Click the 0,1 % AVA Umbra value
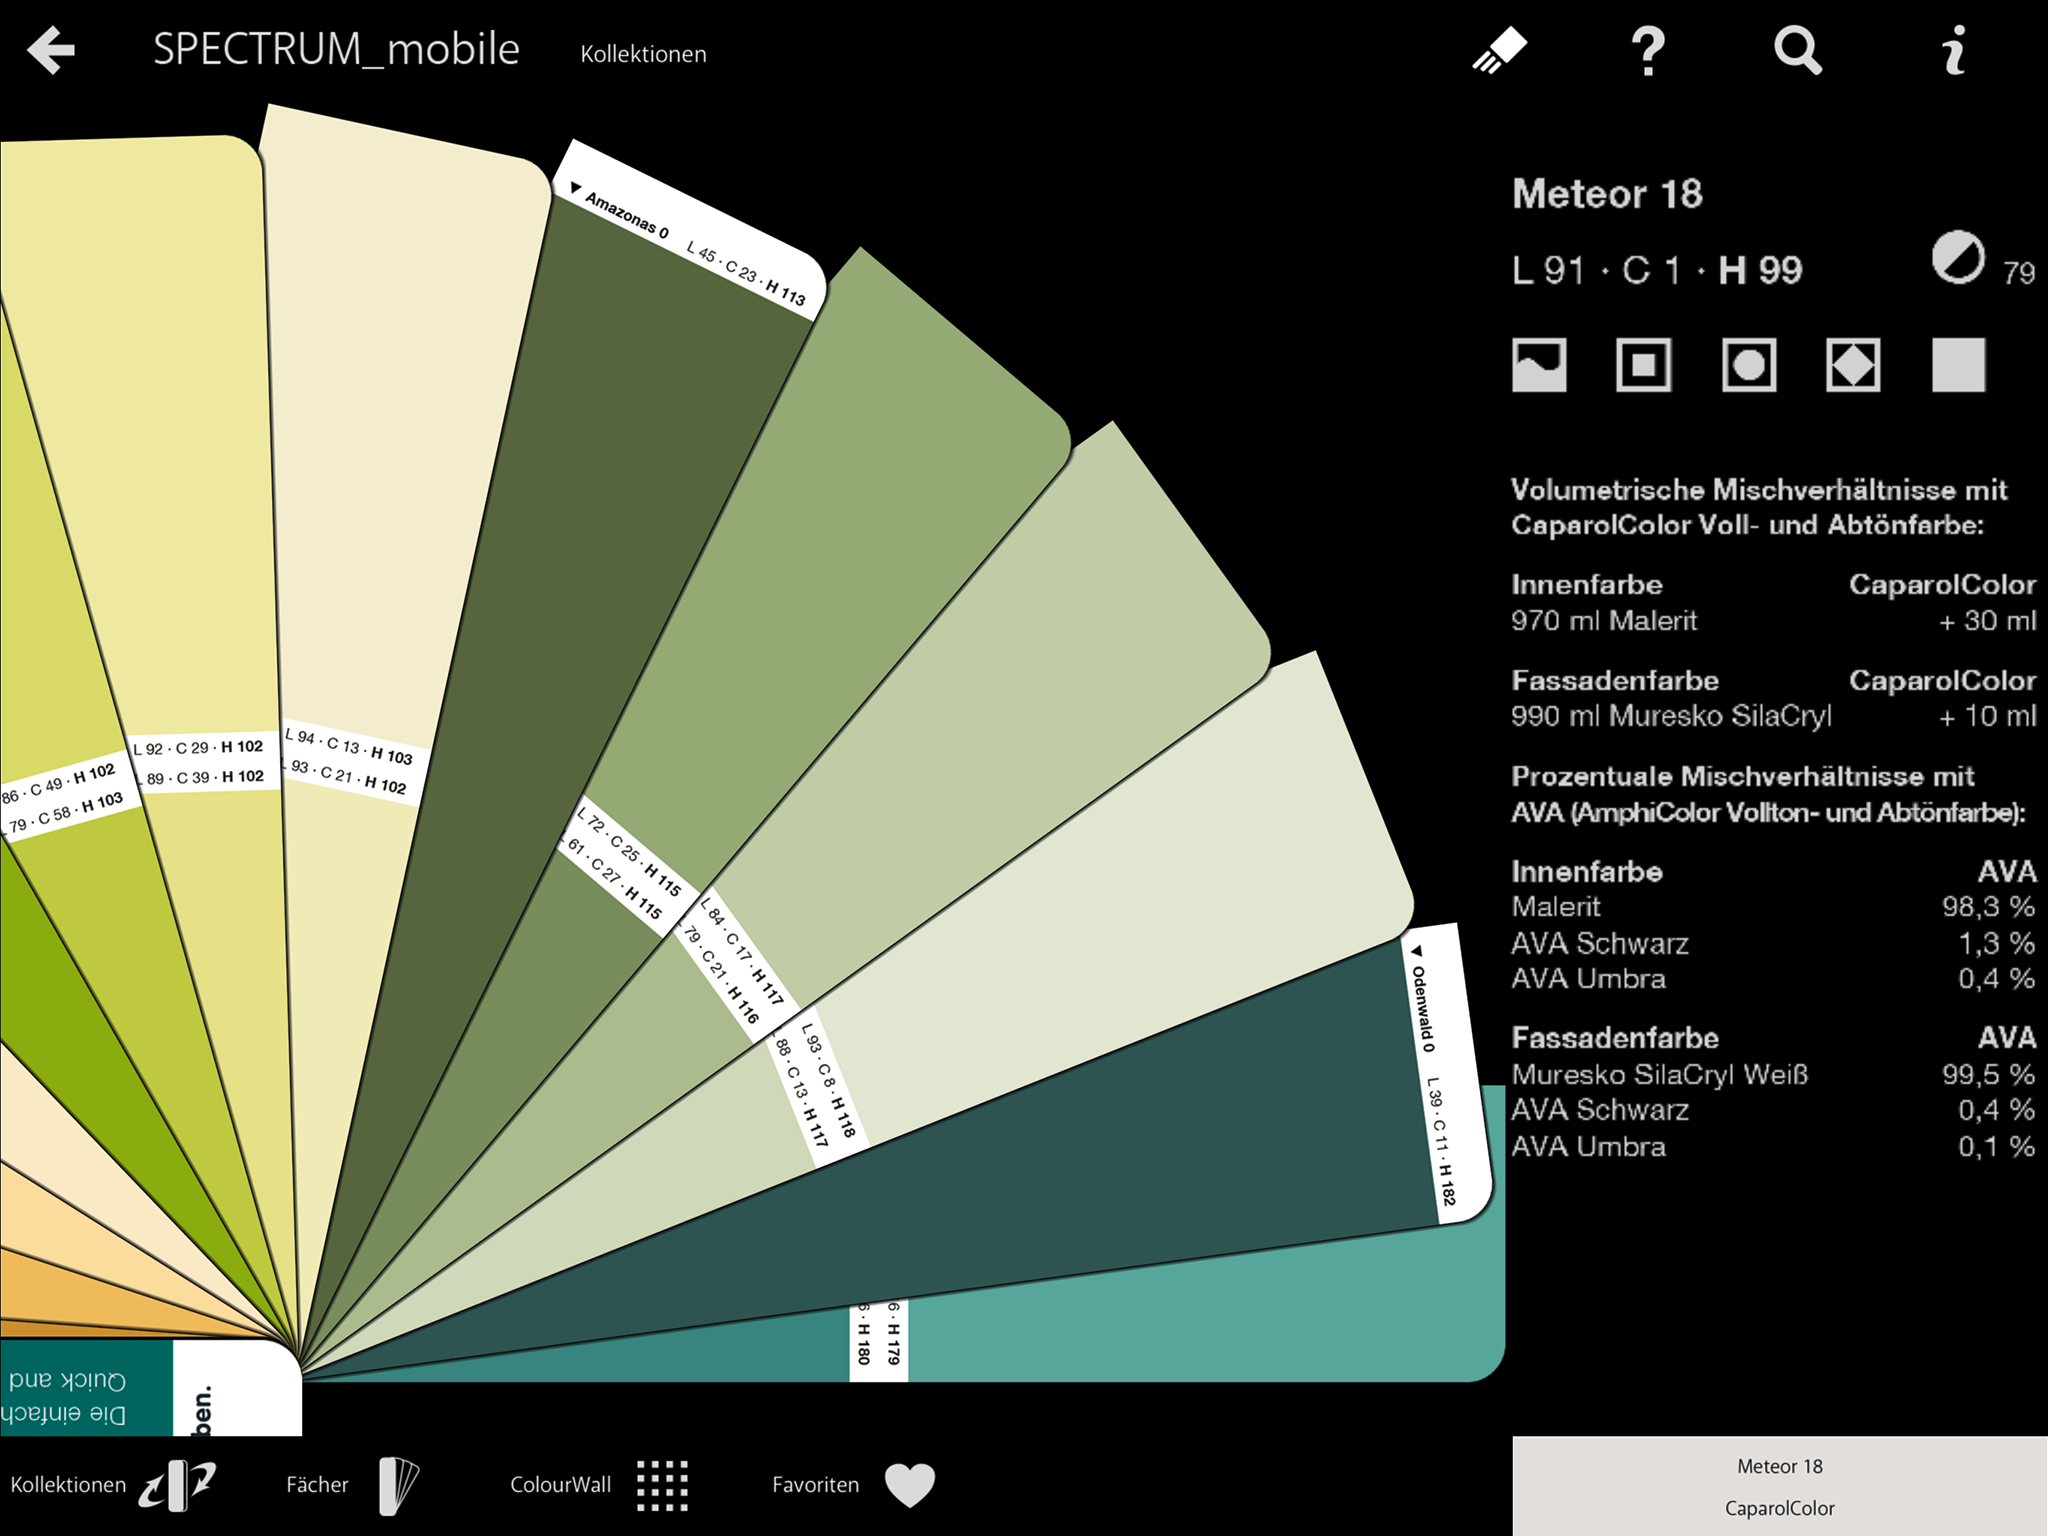The width and height of the screenshot is (2048, 1536). 1996,1147
